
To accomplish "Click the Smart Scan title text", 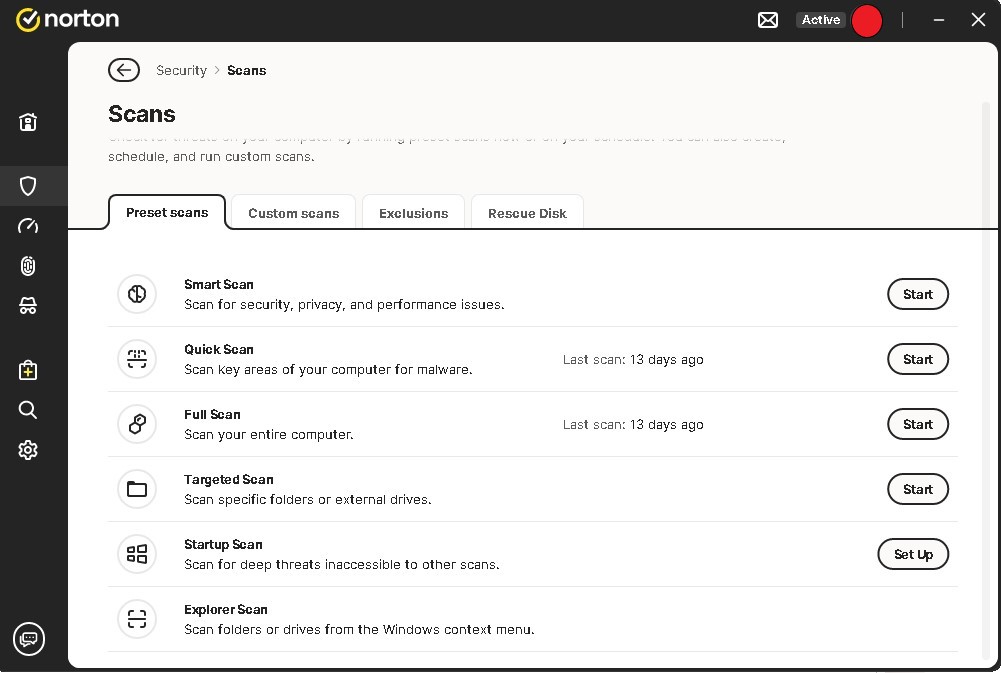I will [218, 284].
